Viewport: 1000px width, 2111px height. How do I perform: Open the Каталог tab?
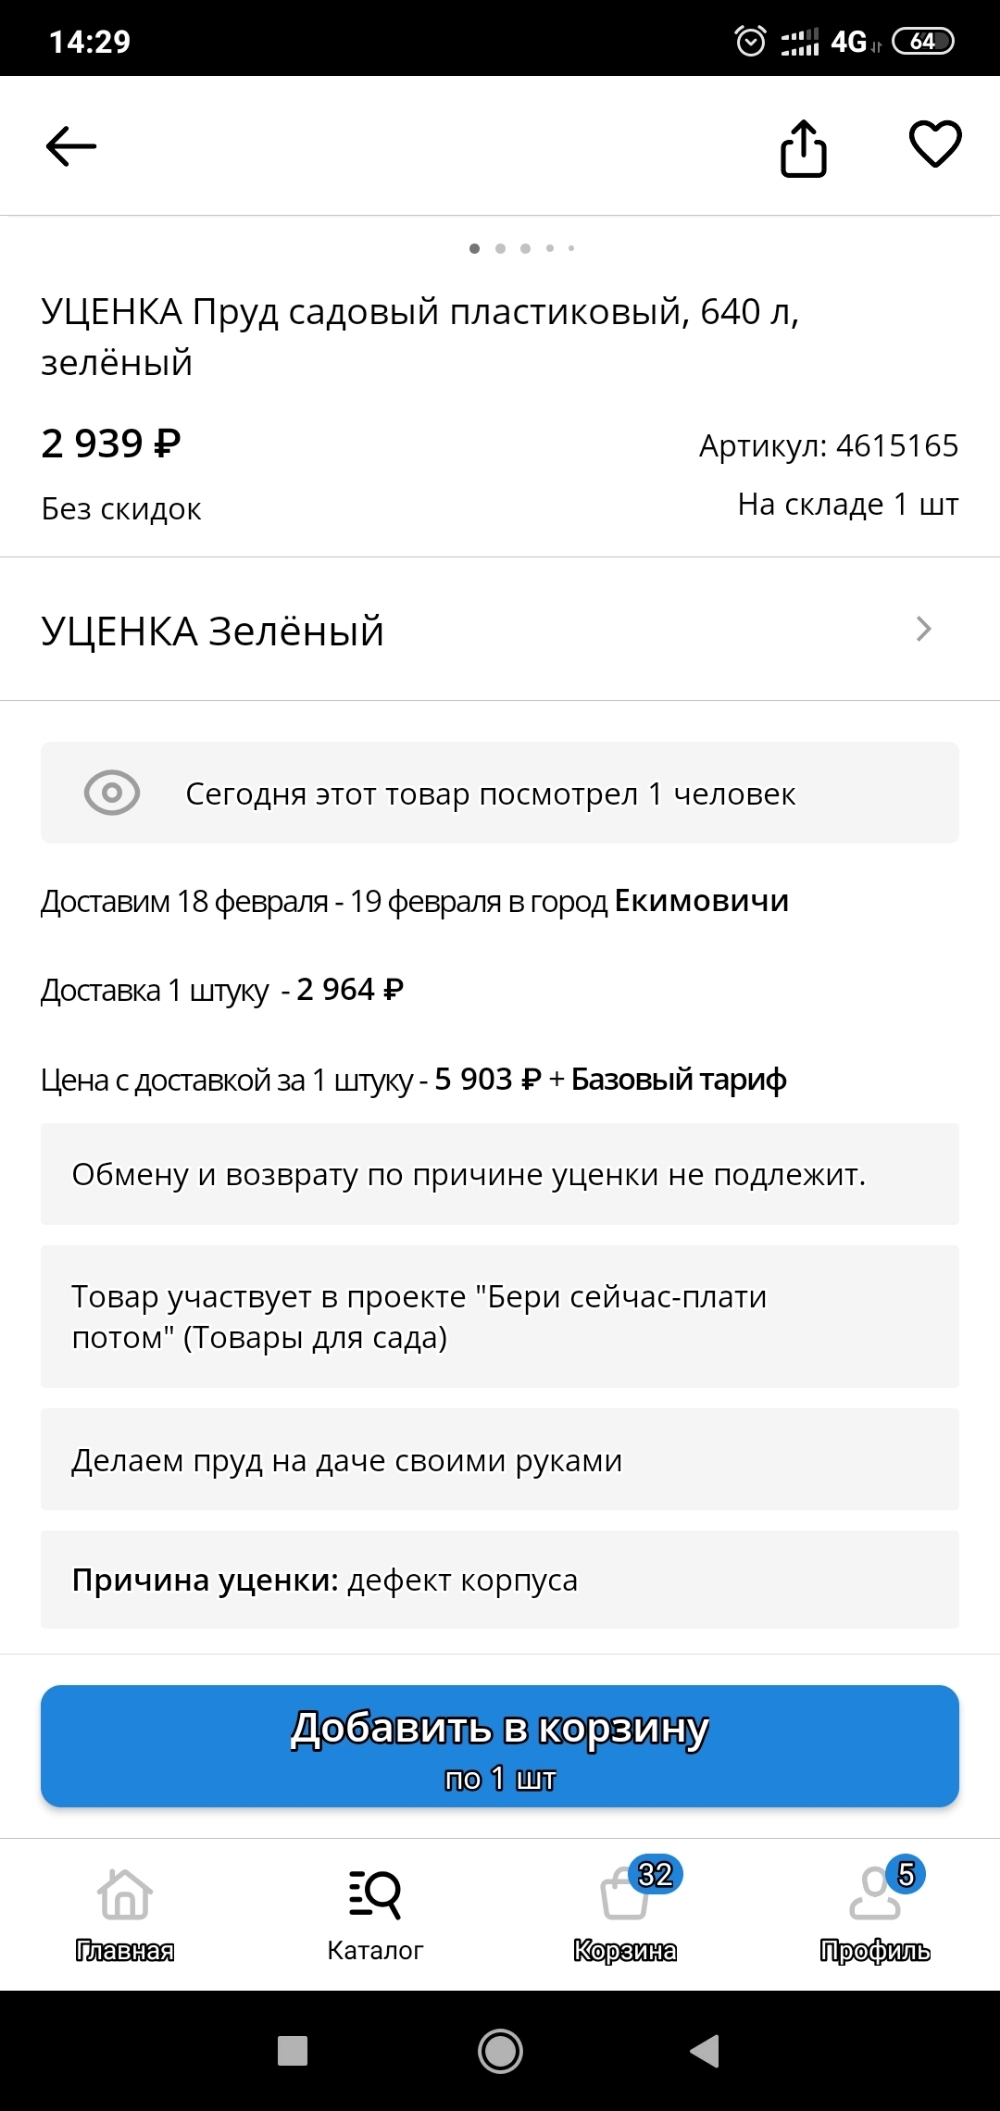click(x=375, y=1911)
